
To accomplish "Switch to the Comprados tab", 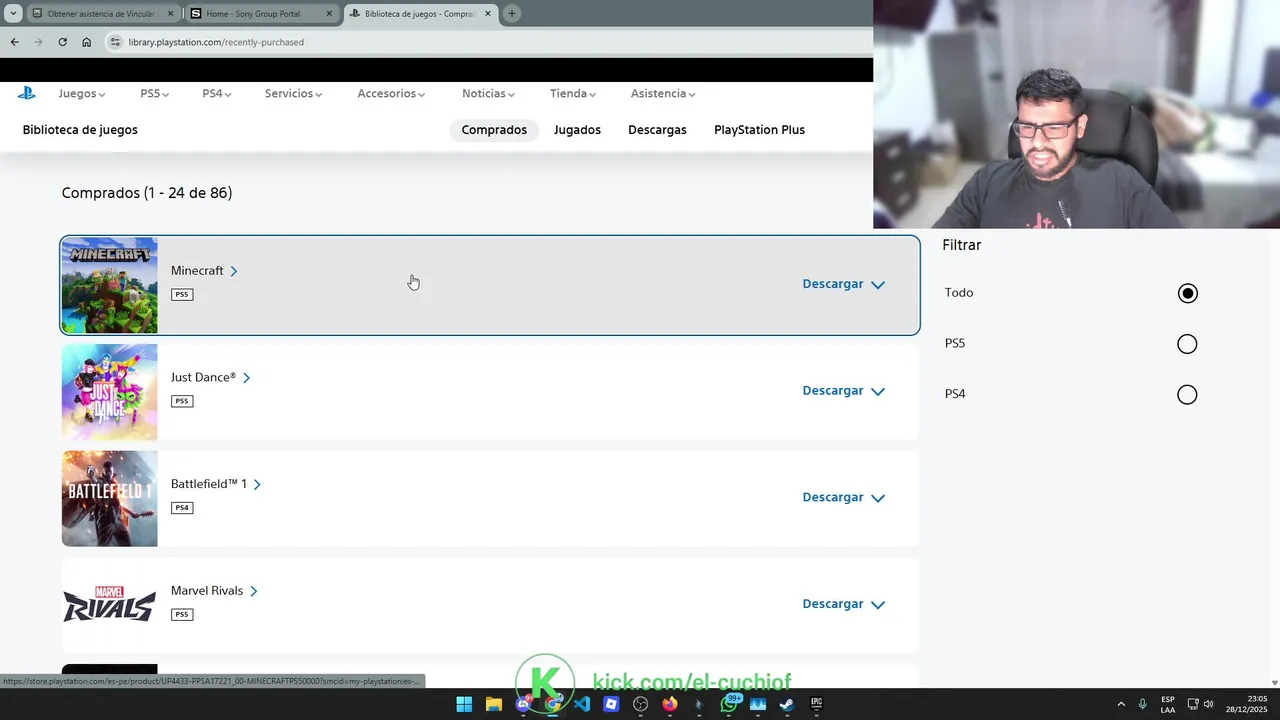I will click(x=494, y=130).
